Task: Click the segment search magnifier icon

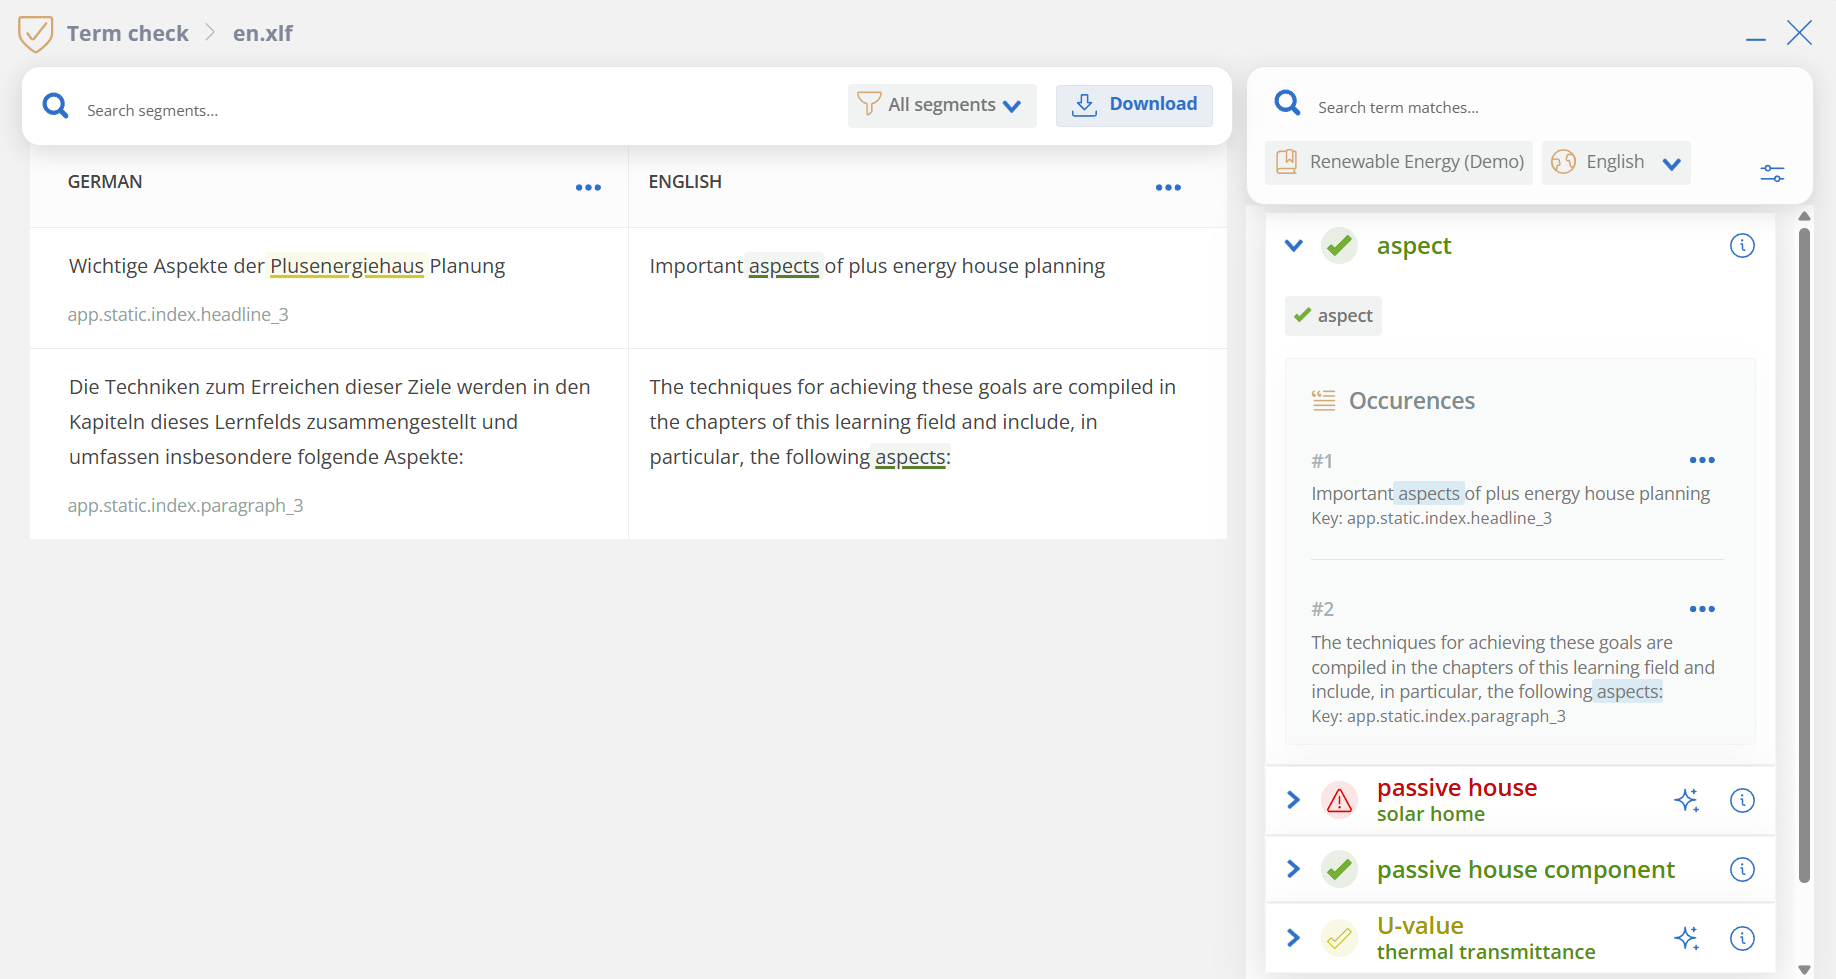Action: coord(56,106)
